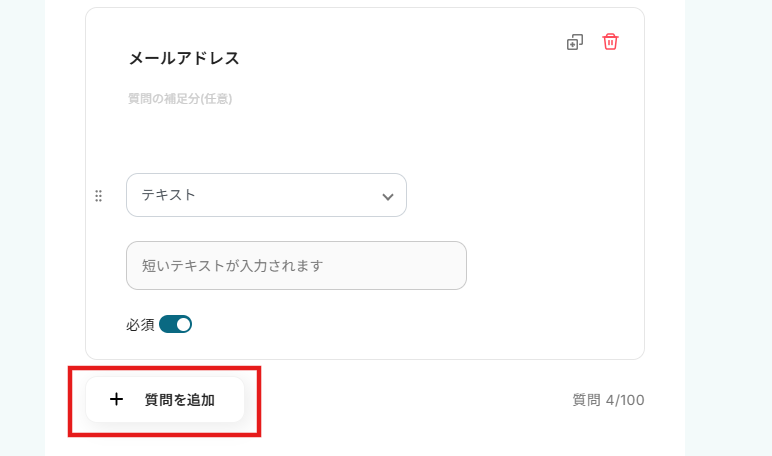This screenshot has height=456, width=772.
Task: Click the plus icon in 質問を追加
Action: [x=117, y=400]
